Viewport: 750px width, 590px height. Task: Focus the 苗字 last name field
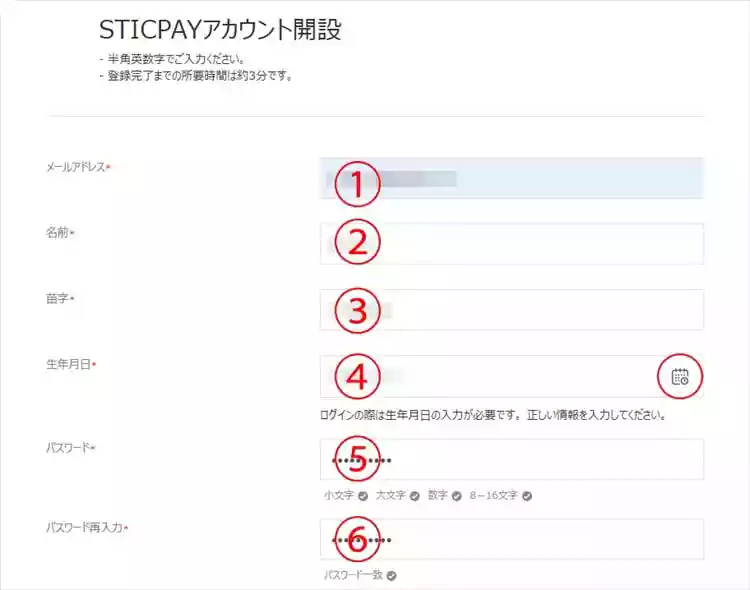[x=512, y=310]
